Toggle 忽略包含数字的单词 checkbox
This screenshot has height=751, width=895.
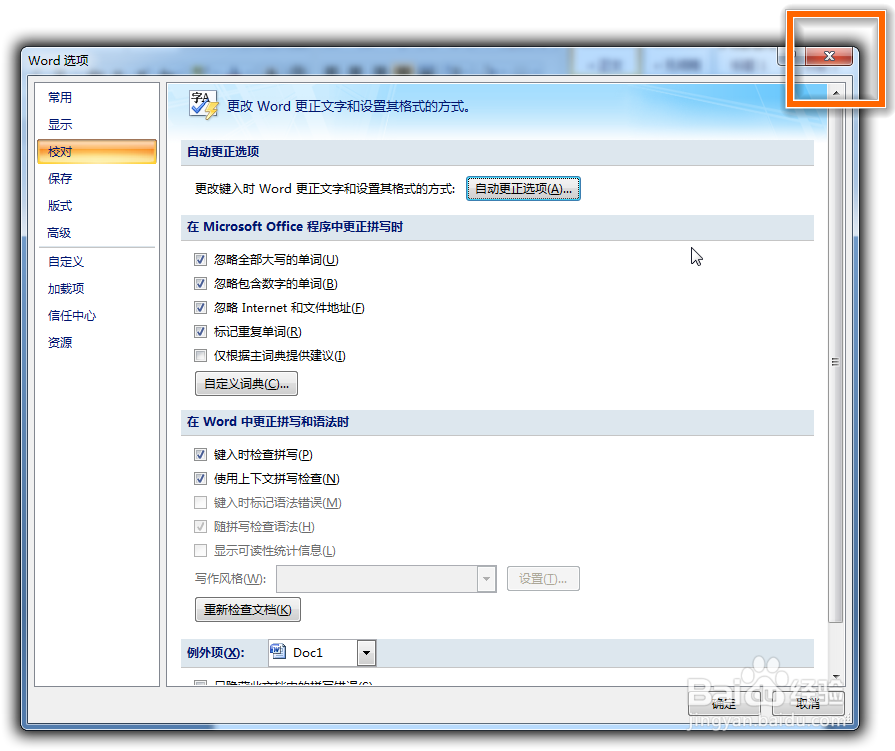pos(200,284)
